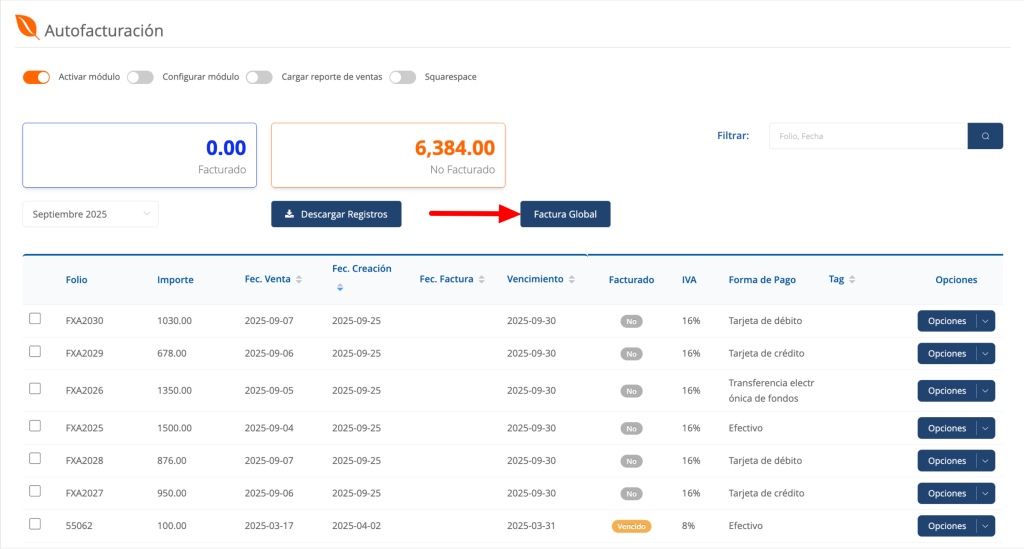1024x549 pixels.
Task: Click the Facturado column header
Action: click(x=632, y=279)
